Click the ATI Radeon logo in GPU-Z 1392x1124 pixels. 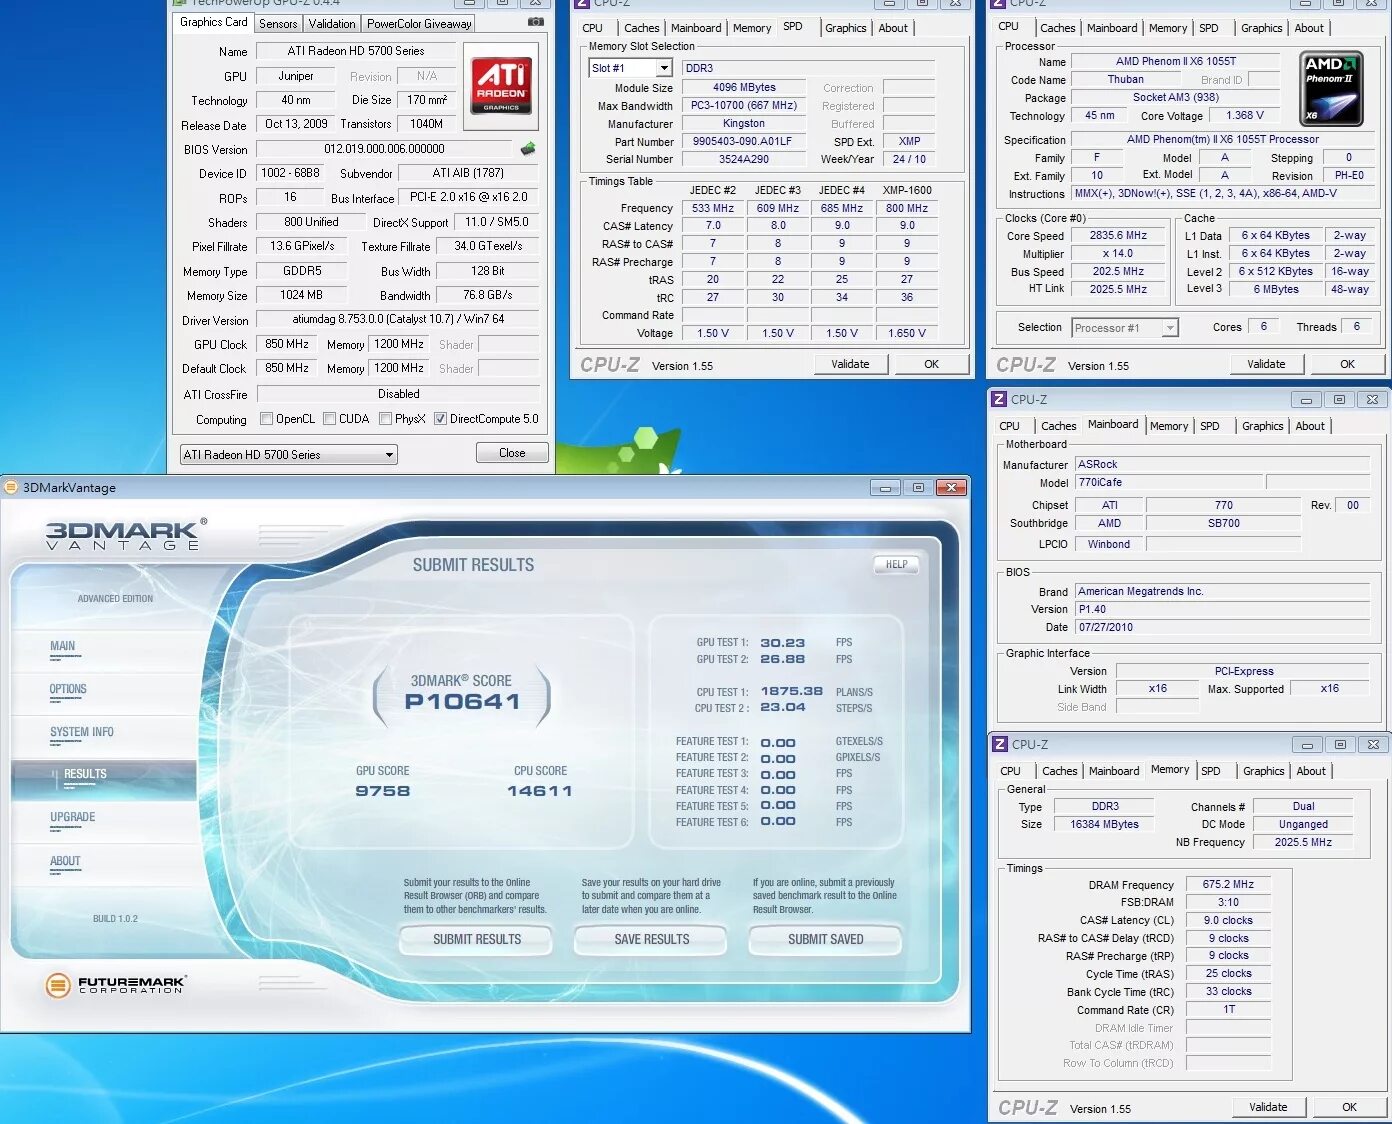(501, 86)
